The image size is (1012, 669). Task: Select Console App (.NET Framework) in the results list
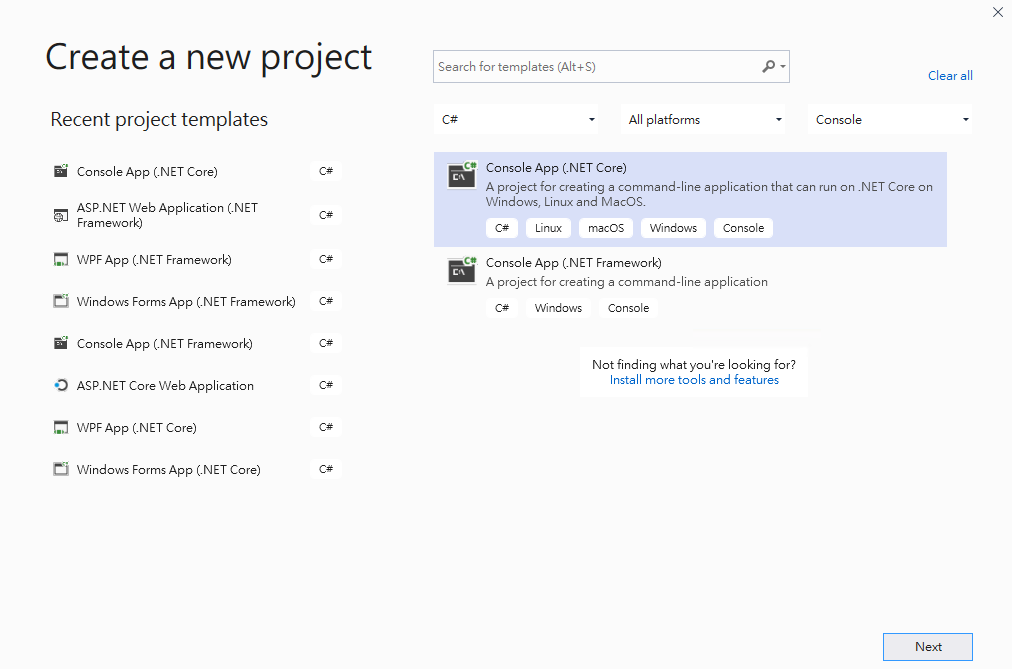pyautogui.click(x=690, y=286)
